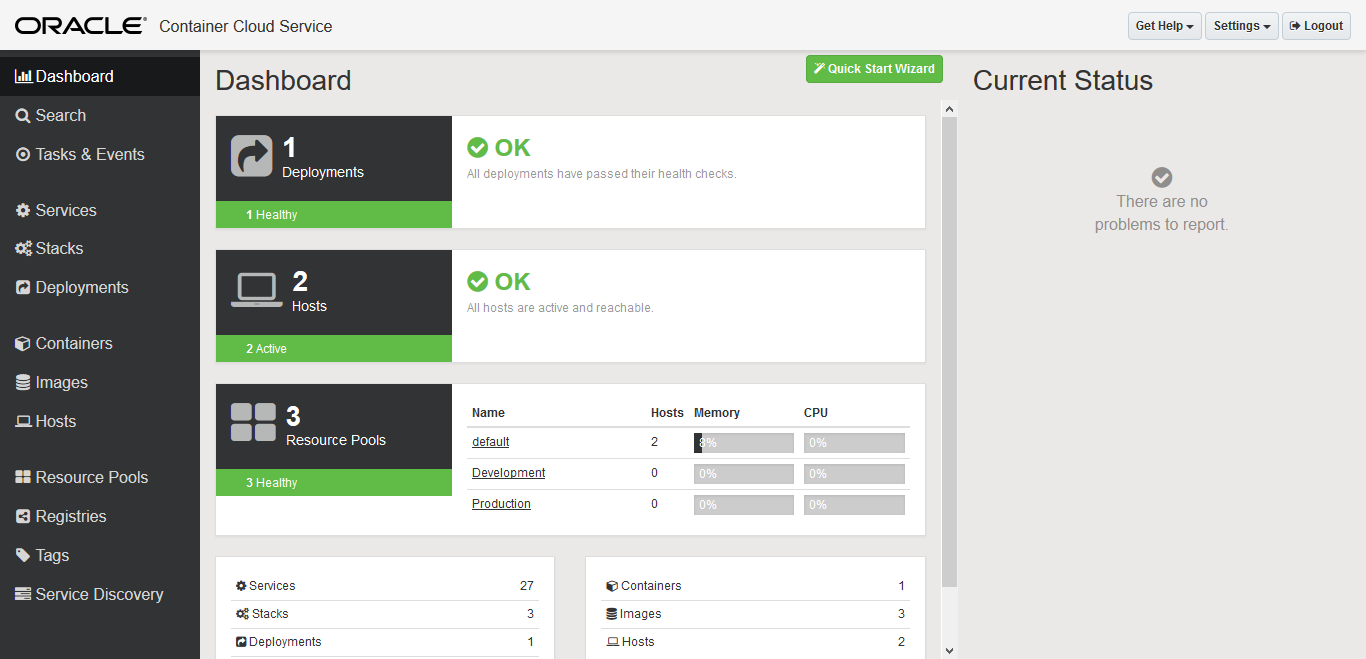
Task: Click the dashboard scrollbar up arrow
Action: 949,109
